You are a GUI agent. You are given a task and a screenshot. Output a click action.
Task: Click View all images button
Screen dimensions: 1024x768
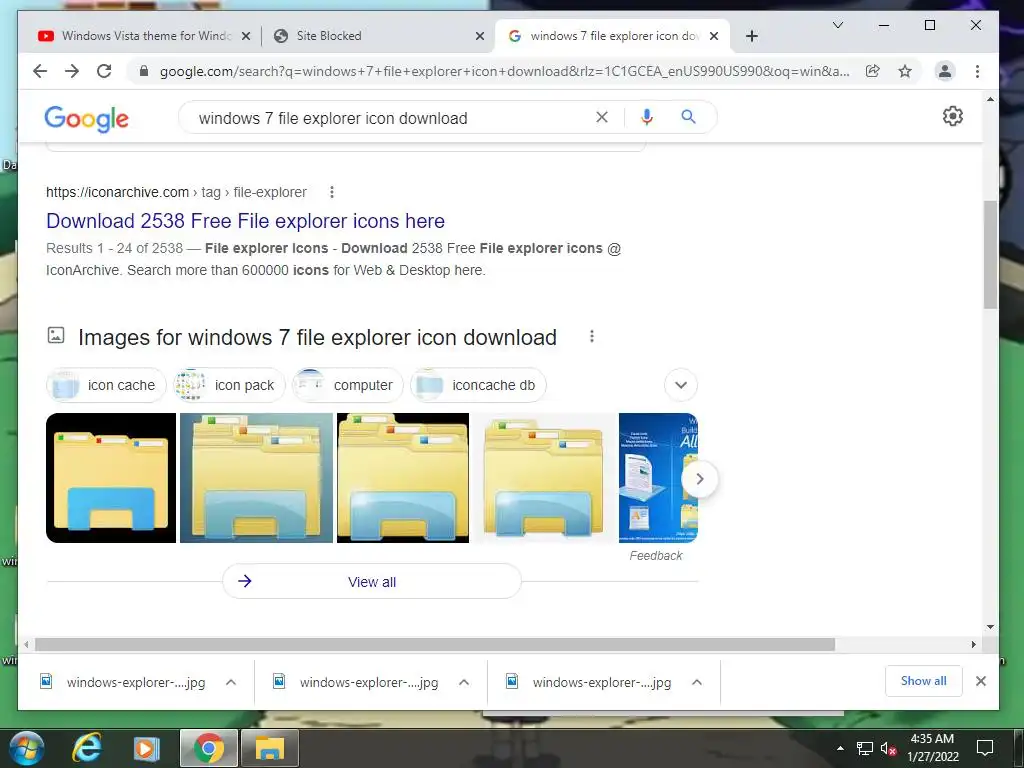372,581
